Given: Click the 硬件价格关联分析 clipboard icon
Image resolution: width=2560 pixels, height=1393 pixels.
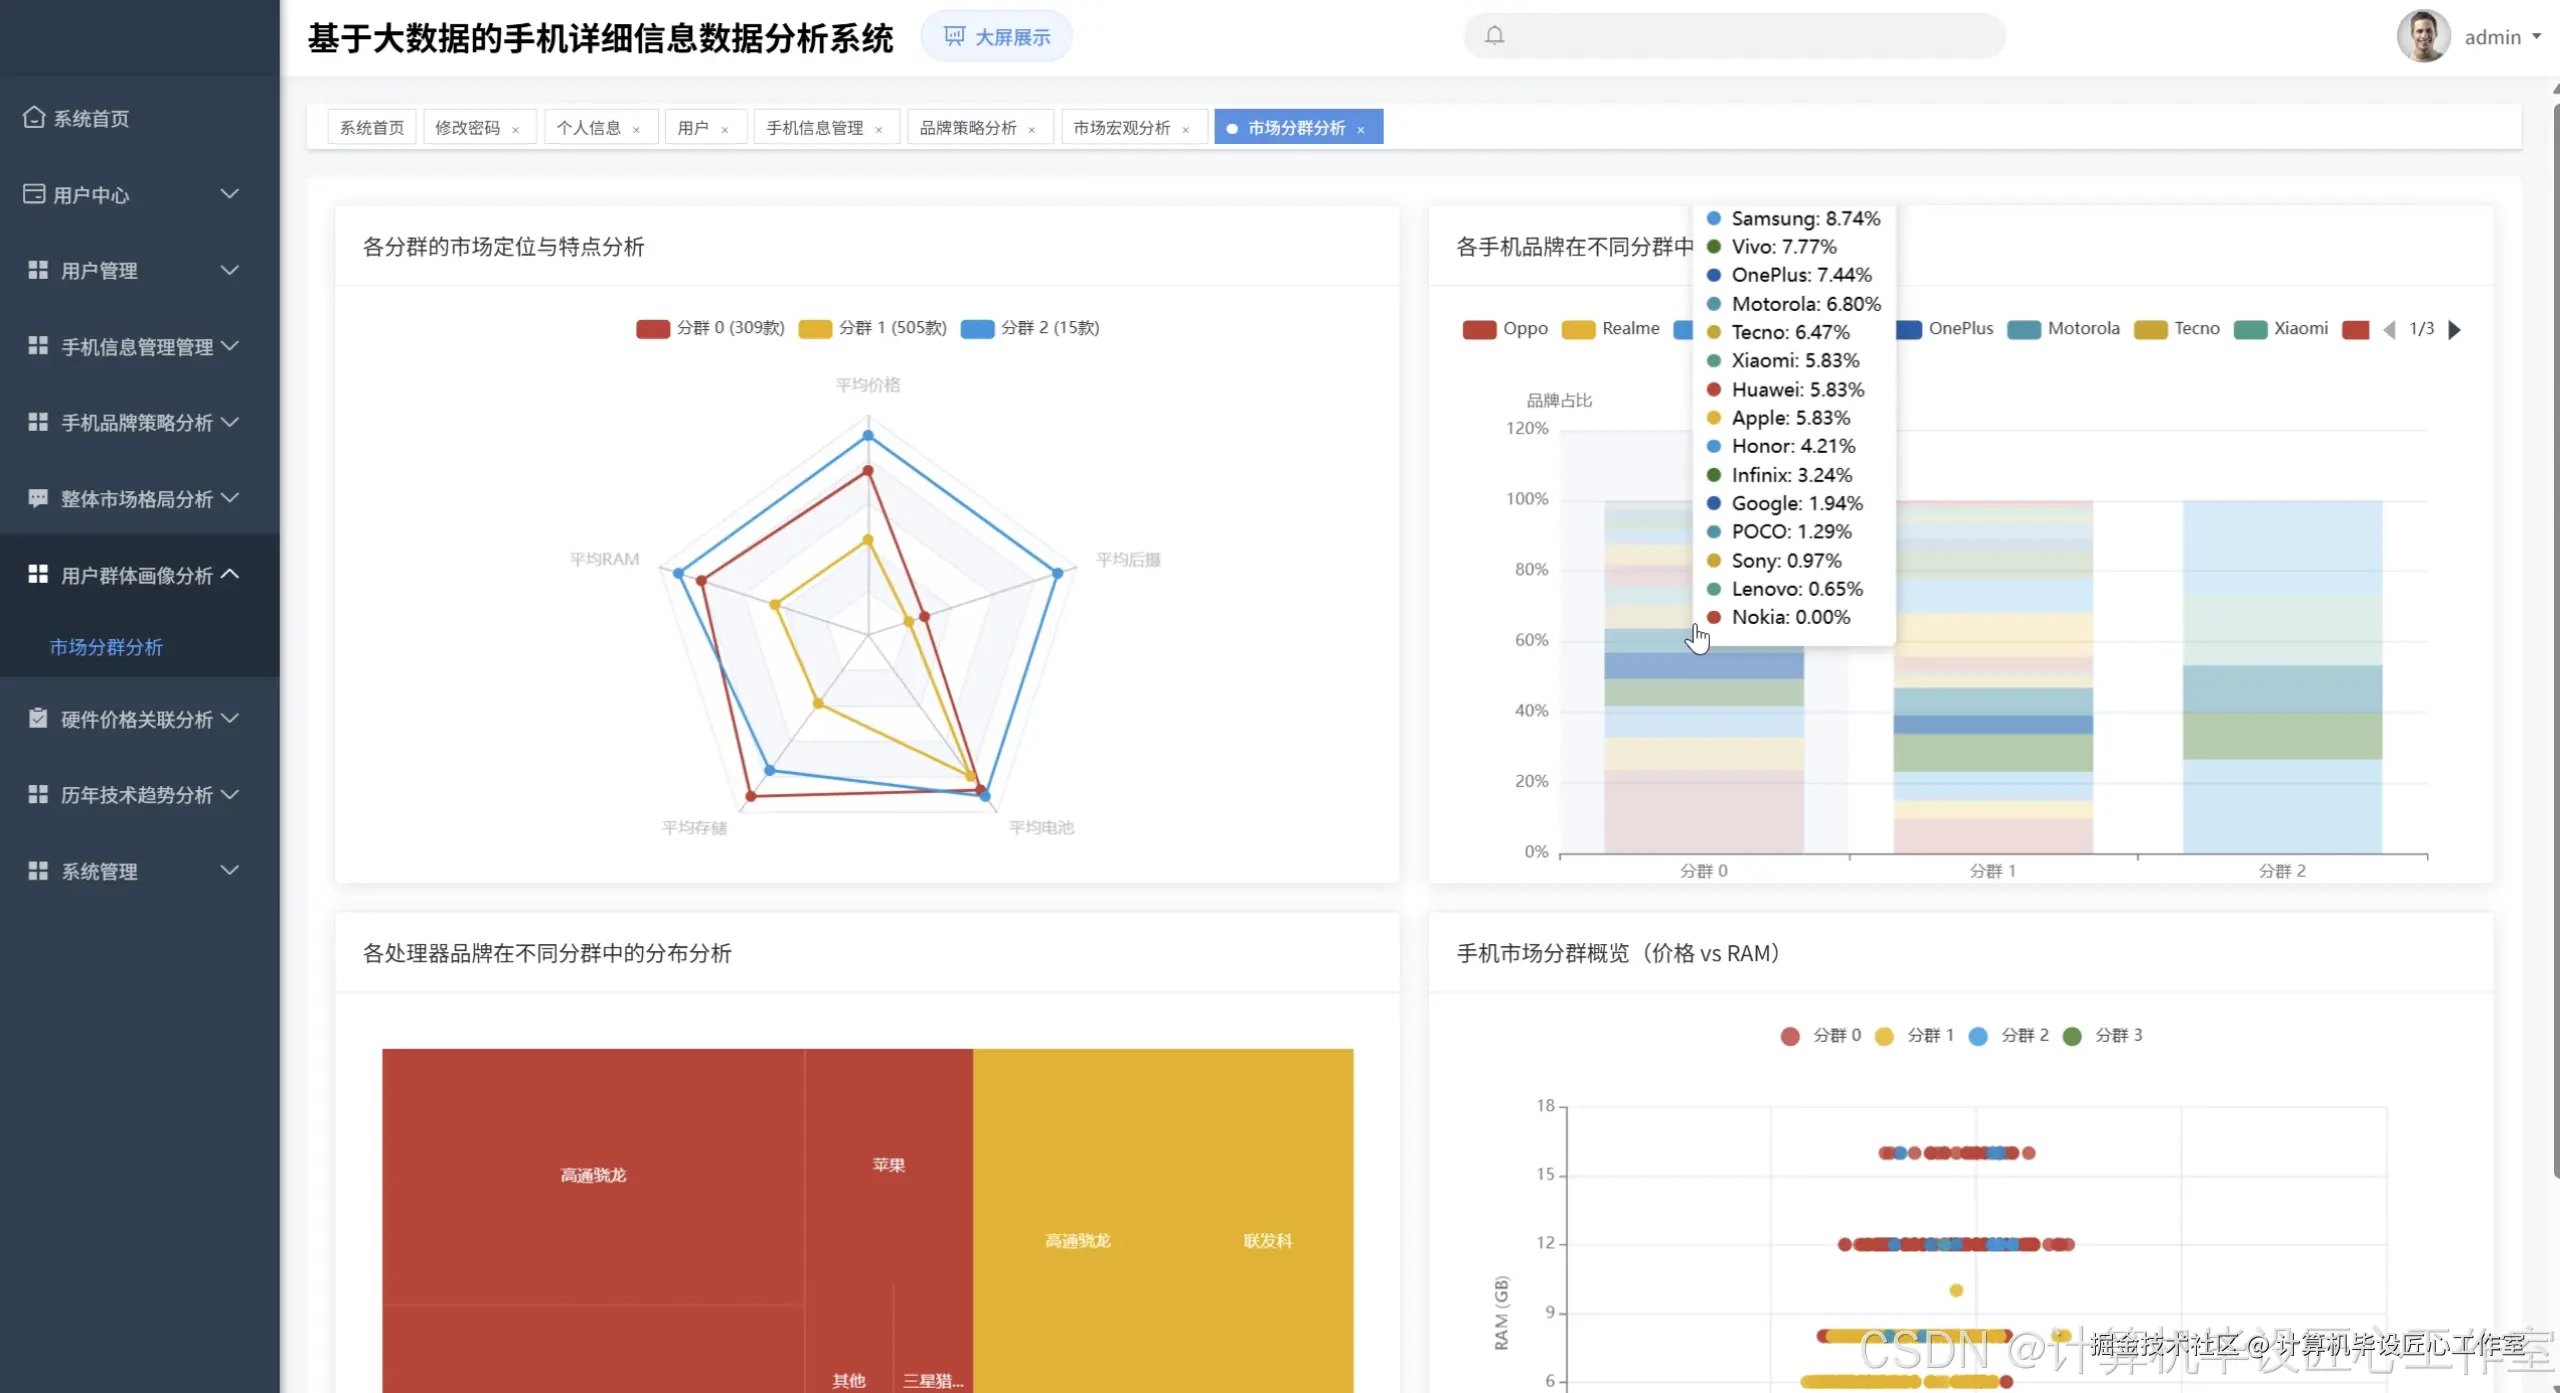Looking at the screenshot, I should point(38,718).
